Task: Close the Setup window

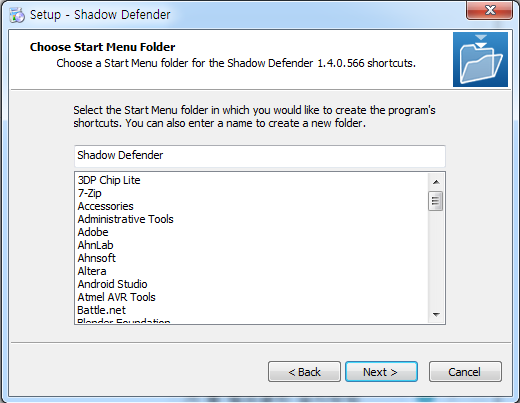Action: click(489, 10)
